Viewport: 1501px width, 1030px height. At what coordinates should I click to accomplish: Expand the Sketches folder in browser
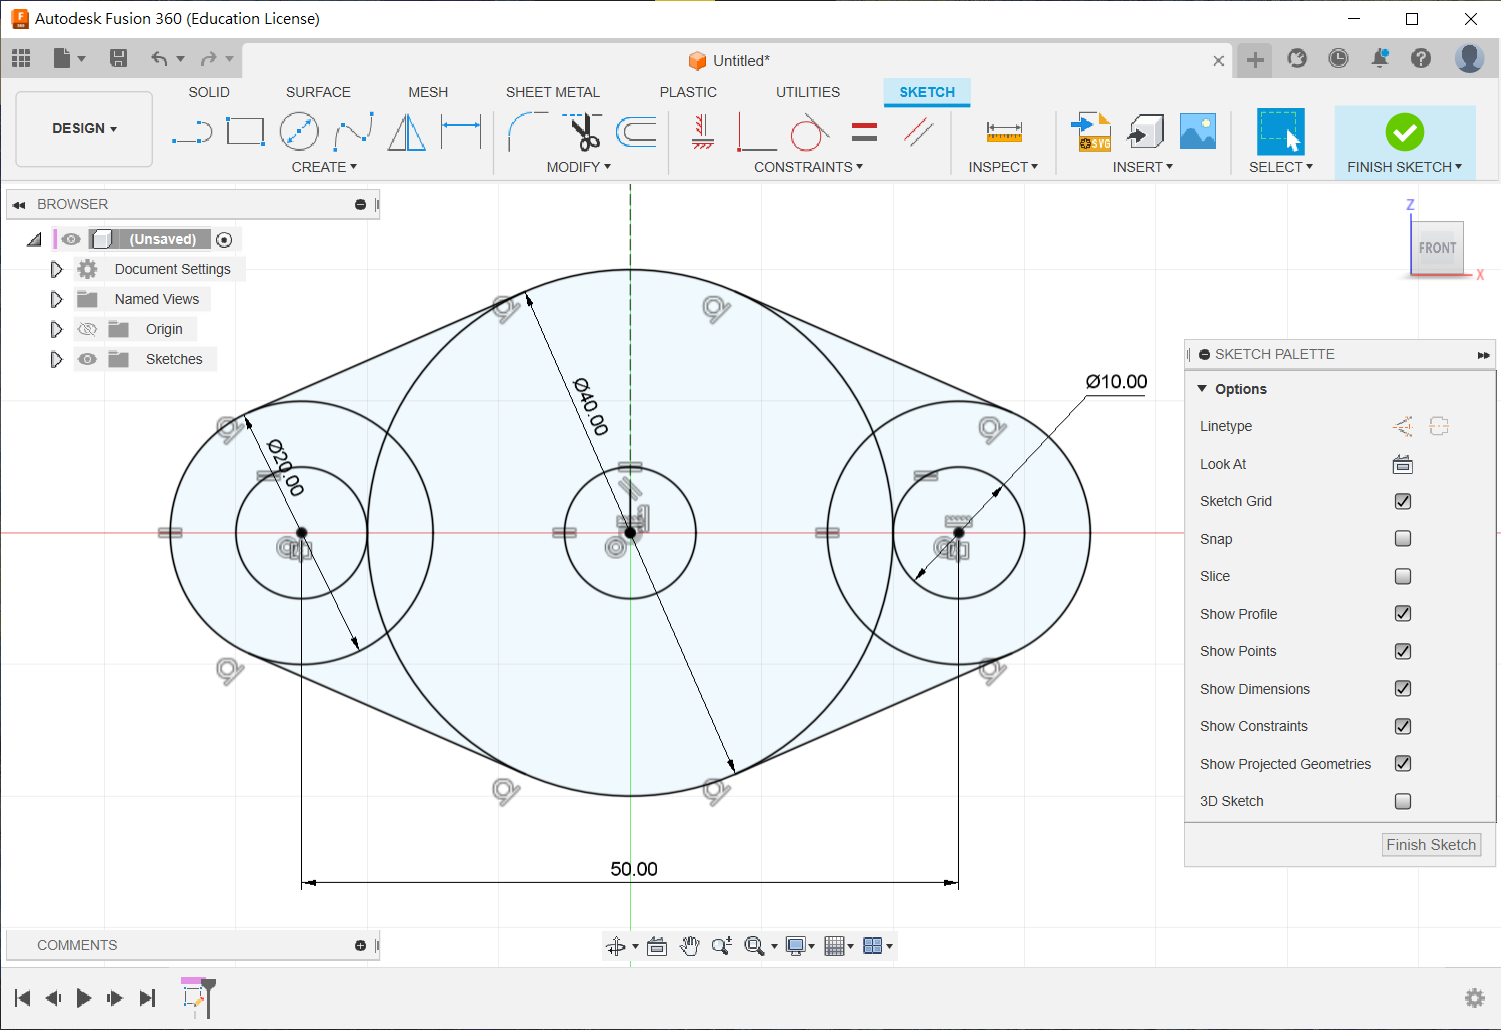(x=56, y=359)
